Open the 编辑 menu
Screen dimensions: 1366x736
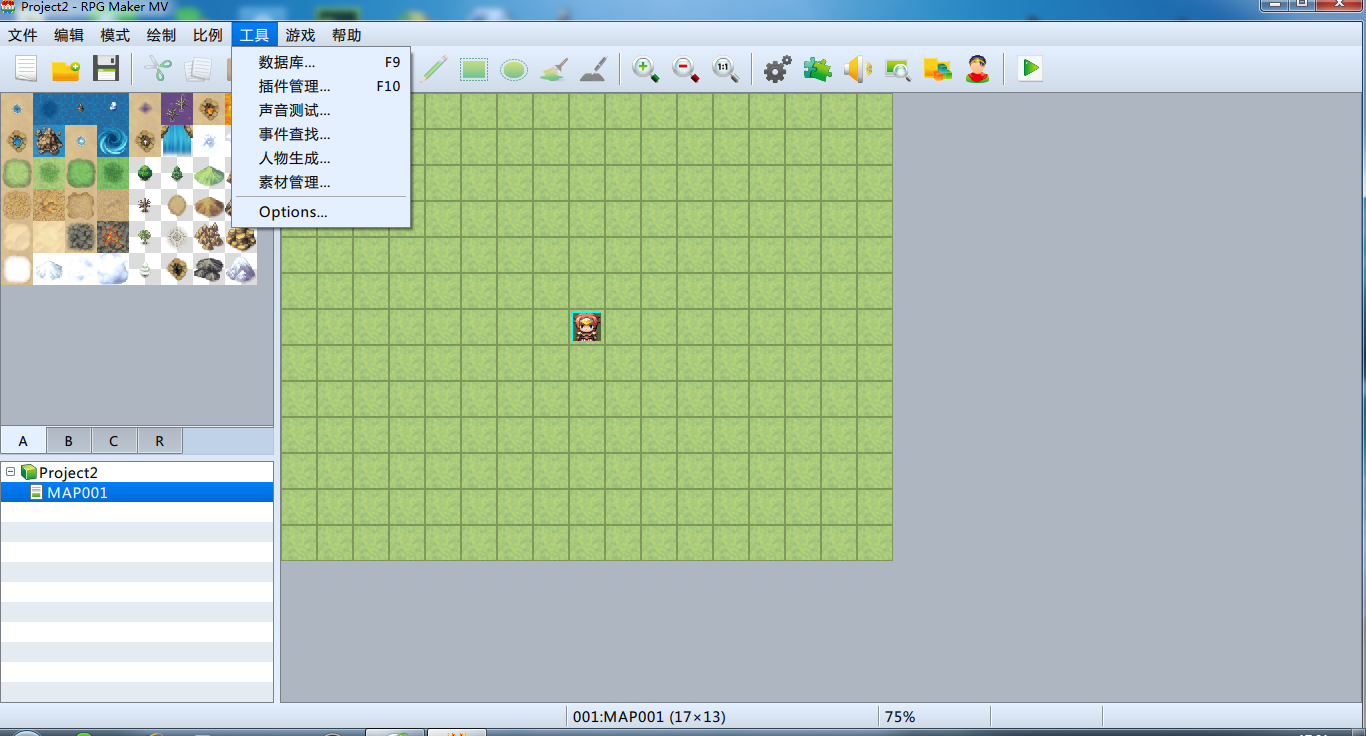[69, 35]
